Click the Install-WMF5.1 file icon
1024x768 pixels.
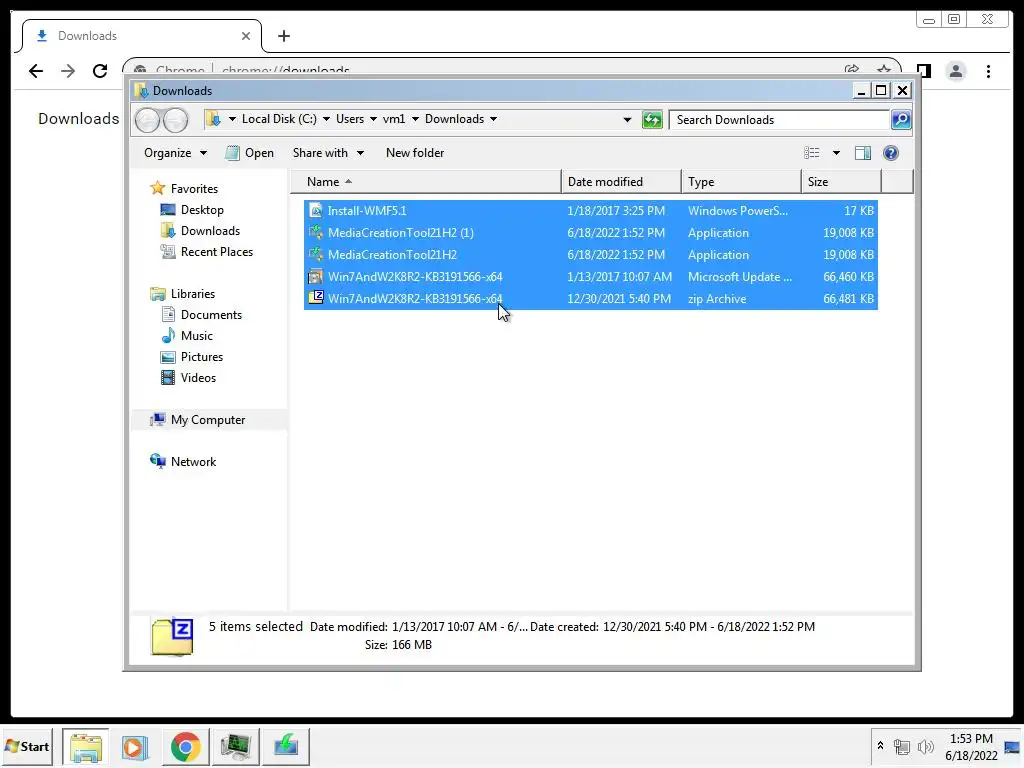click(316, 210)
